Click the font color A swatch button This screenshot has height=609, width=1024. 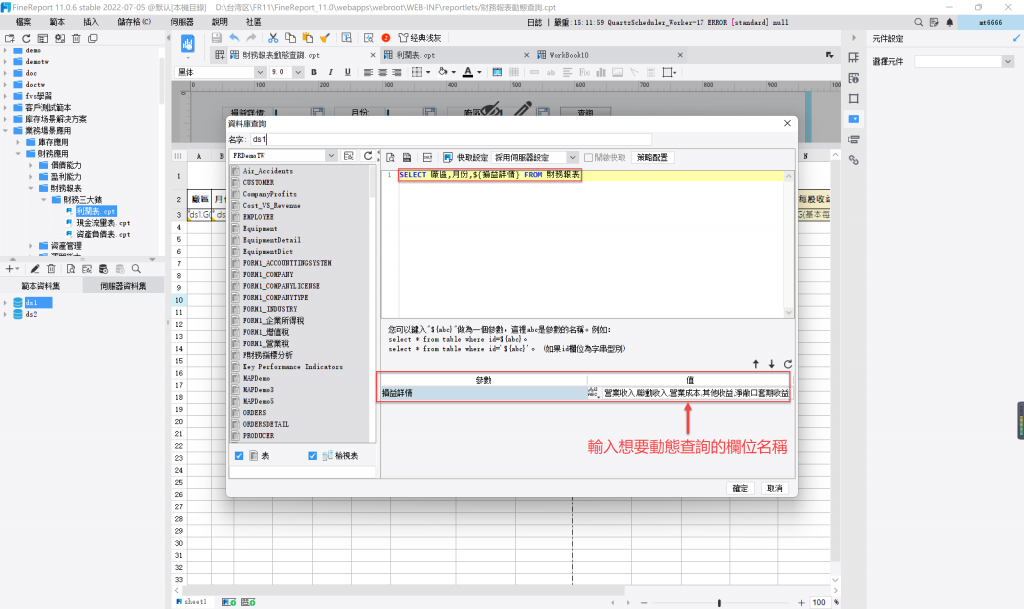tap(468, 72)
